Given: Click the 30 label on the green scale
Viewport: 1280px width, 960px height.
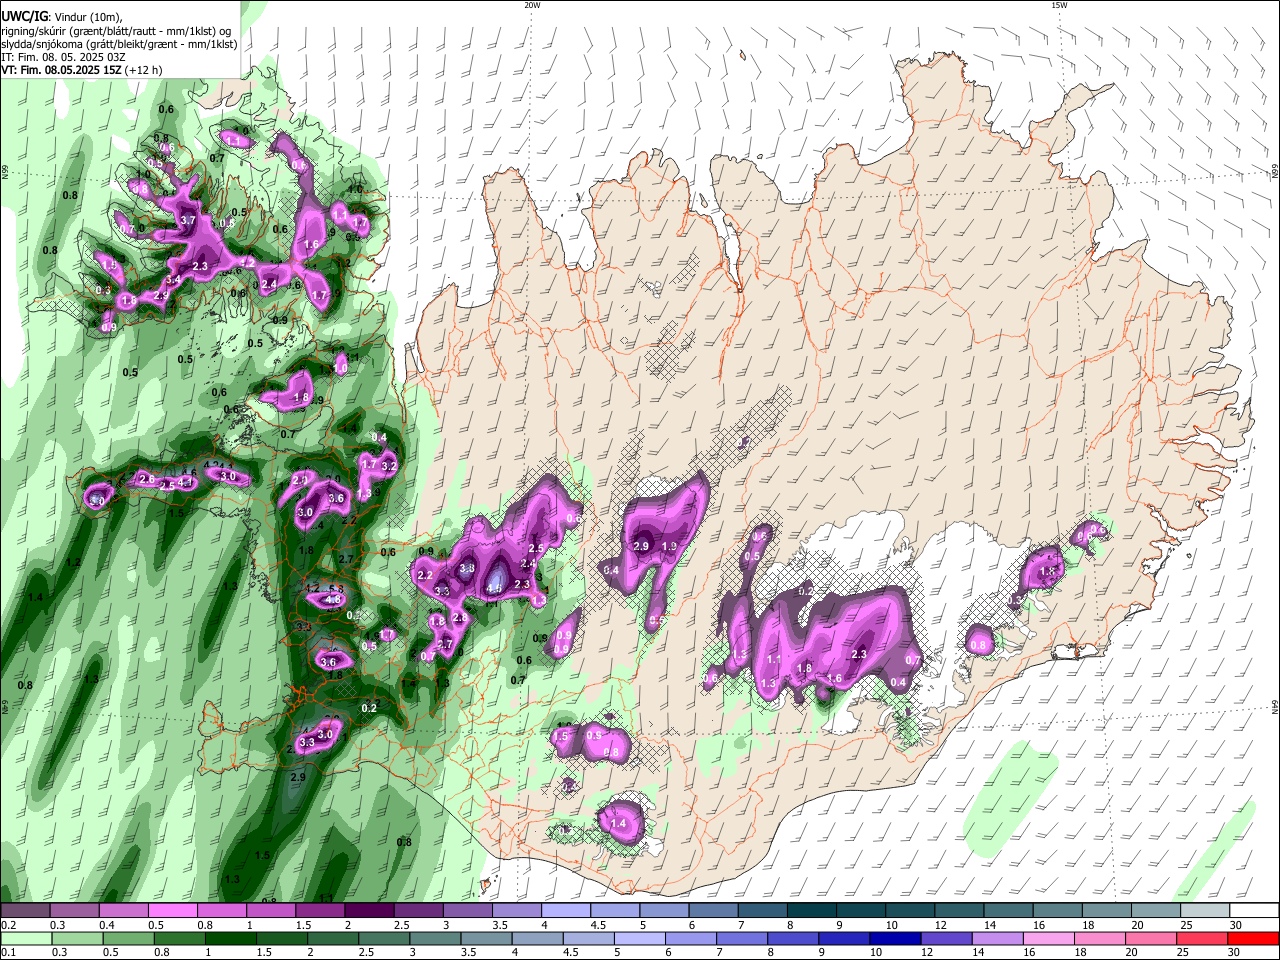Looking at the screenshot, I should click(x=1235, y=953).
